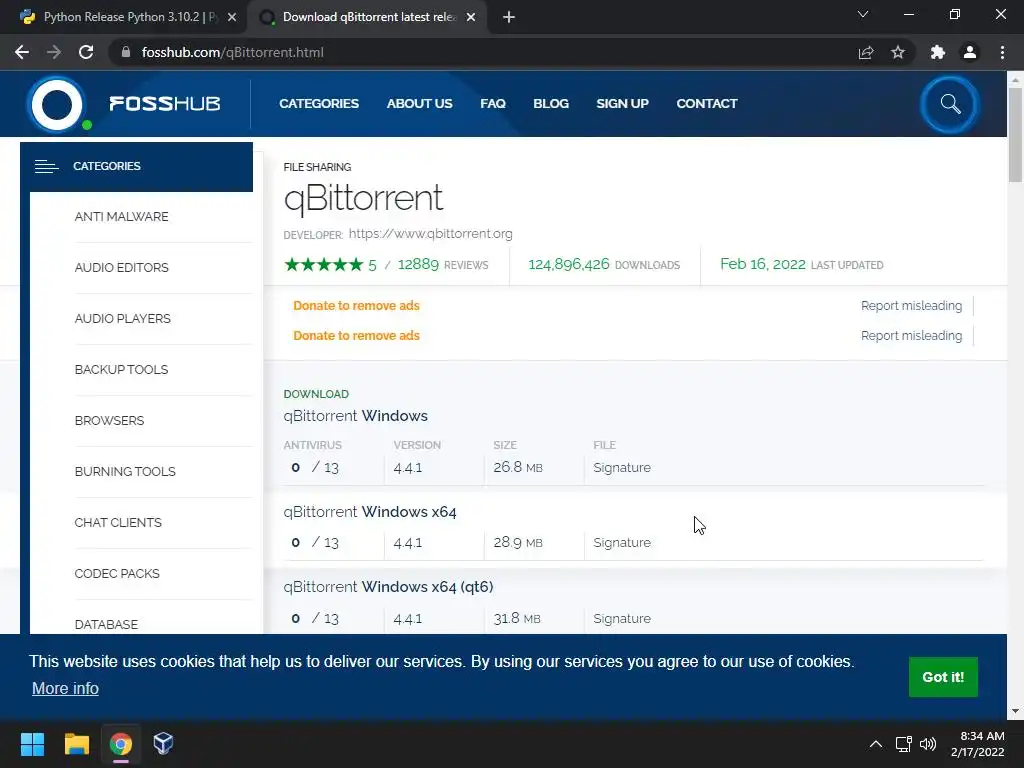This screenshot has width=1024, height=768.
Task: Click the network tray icon
Action: click(904, 744)
